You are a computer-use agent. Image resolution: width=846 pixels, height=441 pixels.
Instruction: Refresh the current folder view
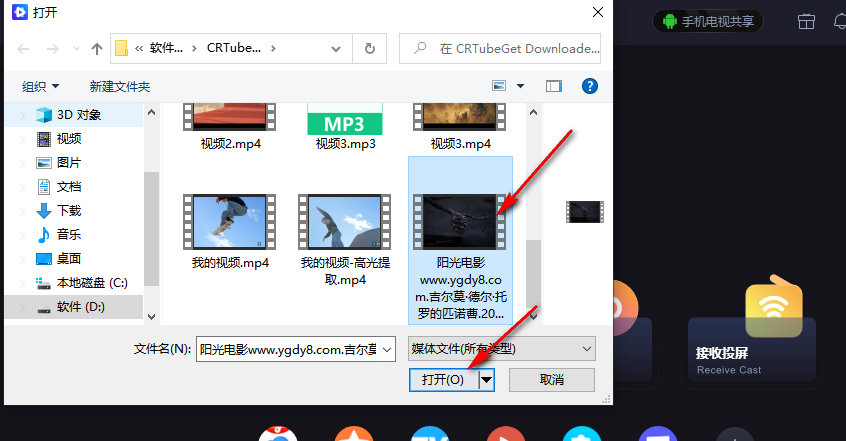(370, 49)
